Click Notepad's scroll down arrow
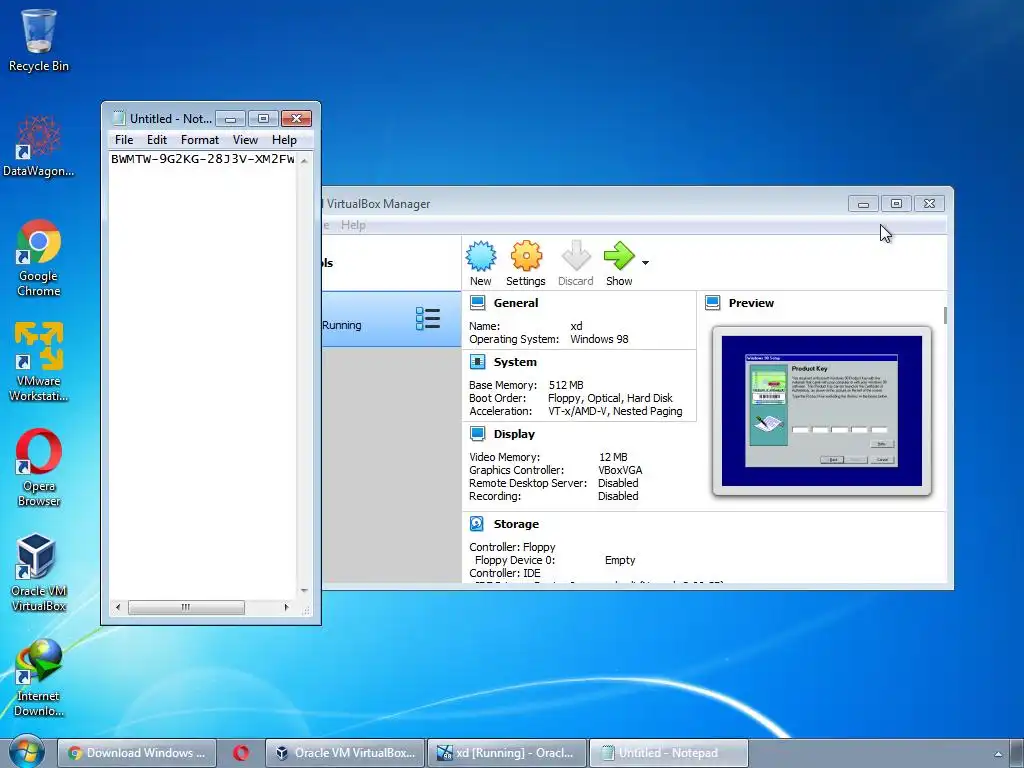This screenshot has width=1024, height=768. click(304, 590)
